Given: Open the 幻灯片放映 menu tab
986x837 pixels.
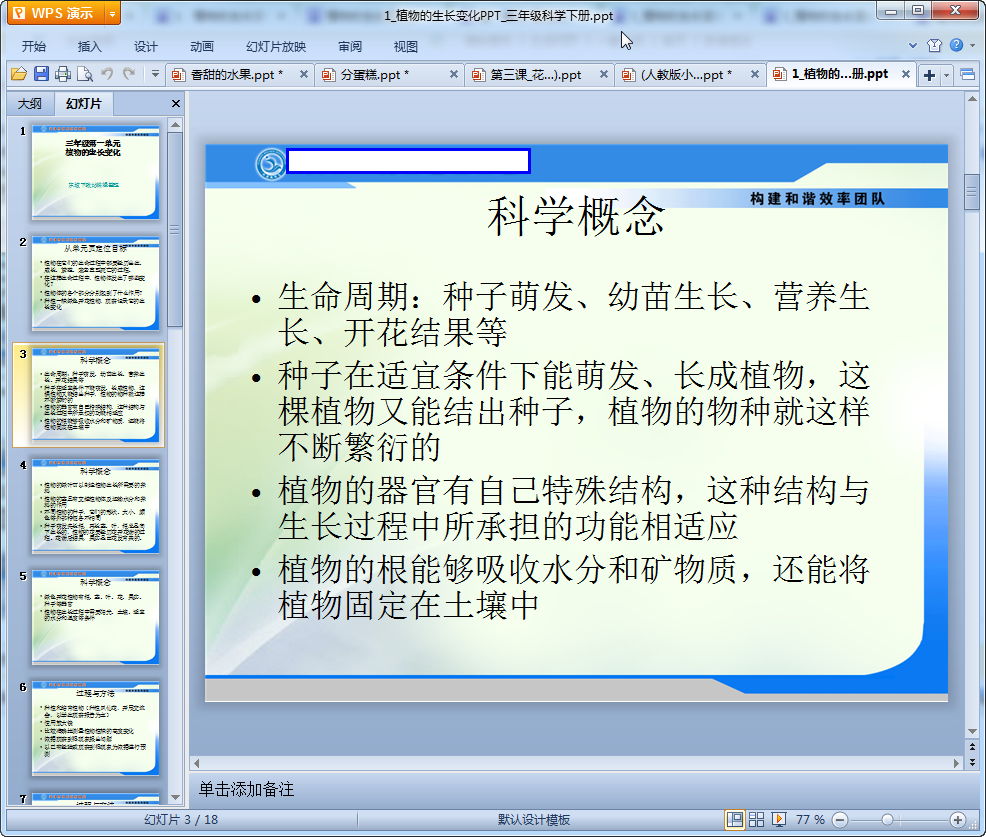Looking at the screenshot, I should (x=276, y=47).
